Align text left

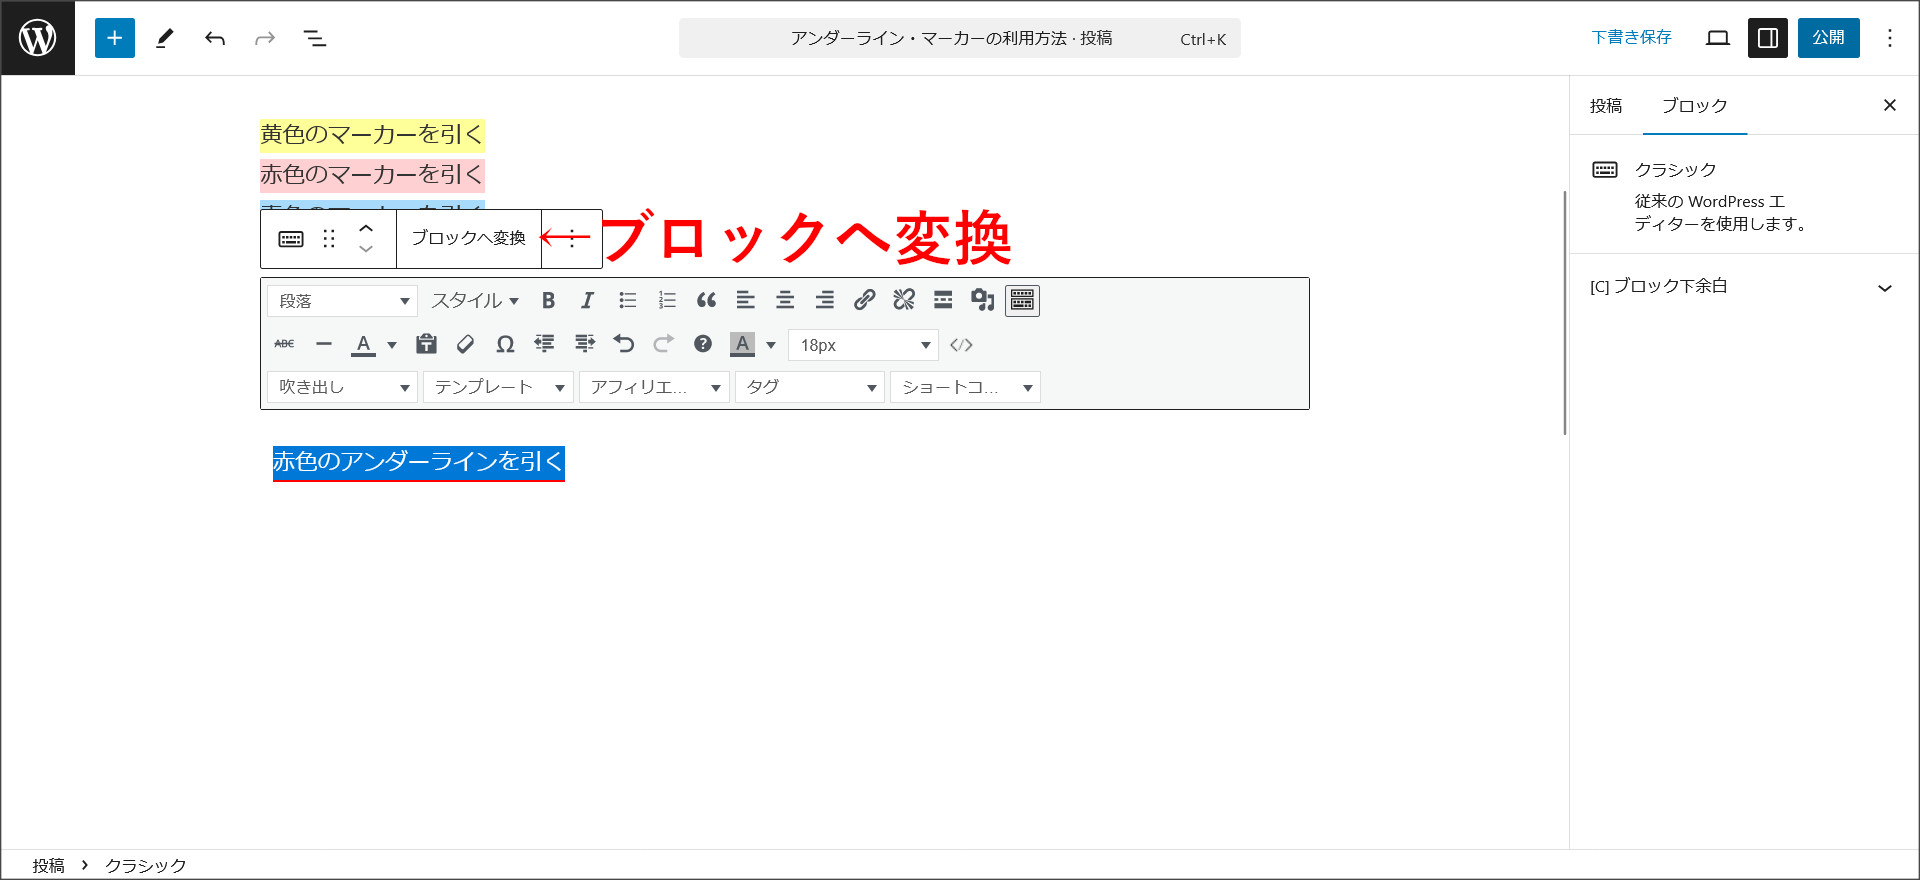[x=746, y=301]
